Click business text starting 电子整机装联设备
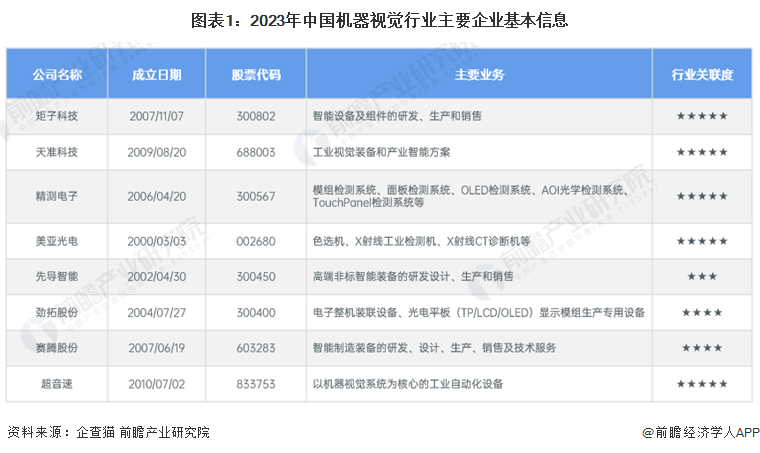The height and width of the screenshot is (453, 760). pos(478,312)
